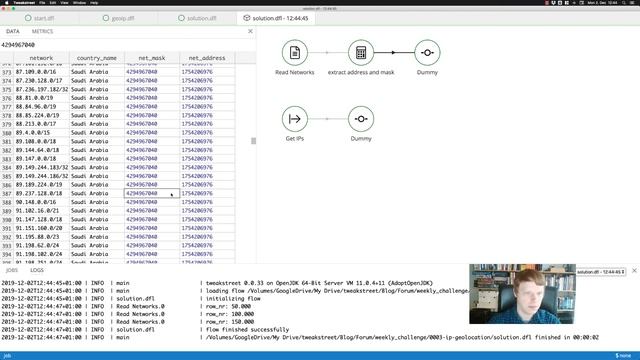Click the '$ none' status bar indicator

point(623,356)
